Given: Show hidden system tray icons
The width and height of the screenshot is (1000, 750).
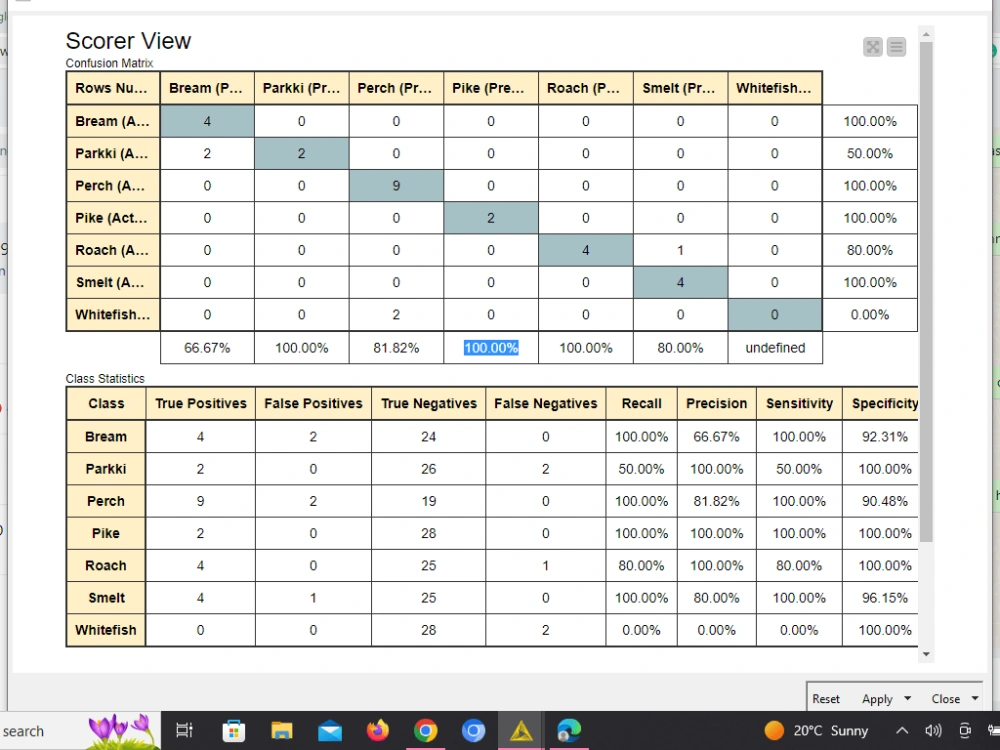Looking at the screenshot, I should (902, 731).
